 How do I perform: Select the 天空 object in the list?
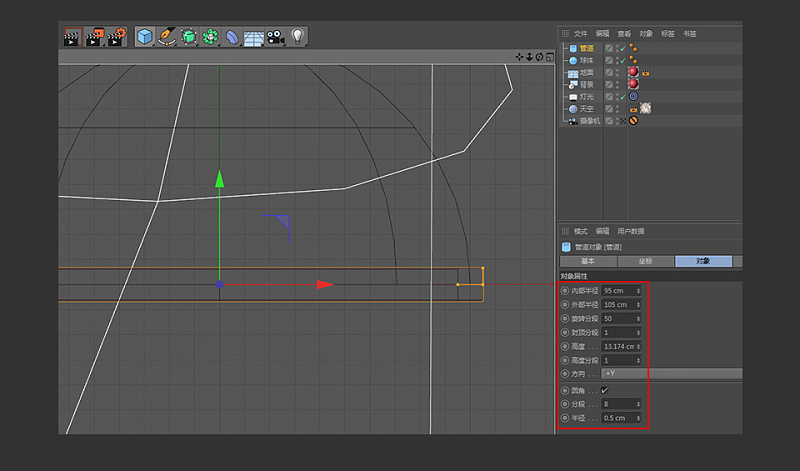pyautogui.click(x=587, y=109)
